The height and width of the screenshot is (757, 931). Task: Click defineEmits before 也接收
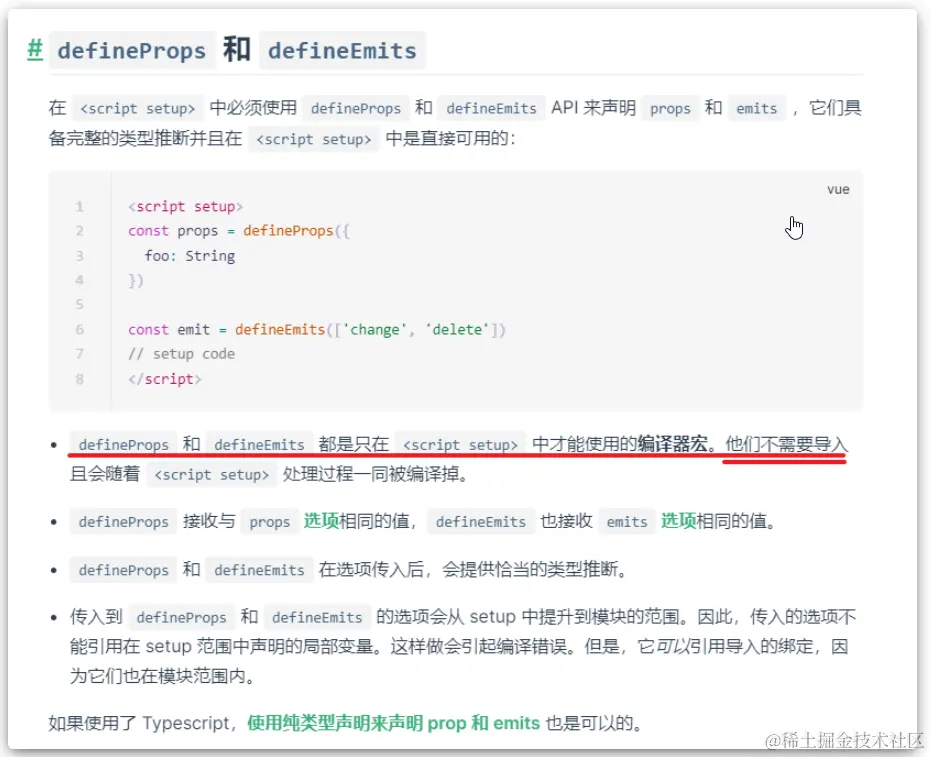click(481, 522)
